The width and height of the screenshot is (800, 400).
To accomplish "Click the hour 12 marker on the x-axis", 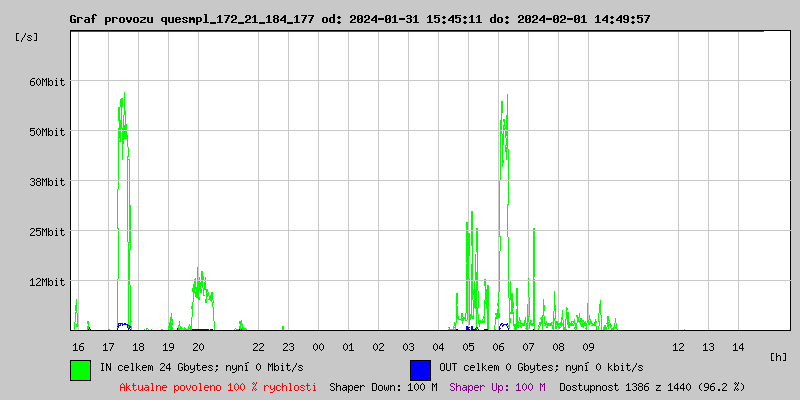I will pos(678,346).
